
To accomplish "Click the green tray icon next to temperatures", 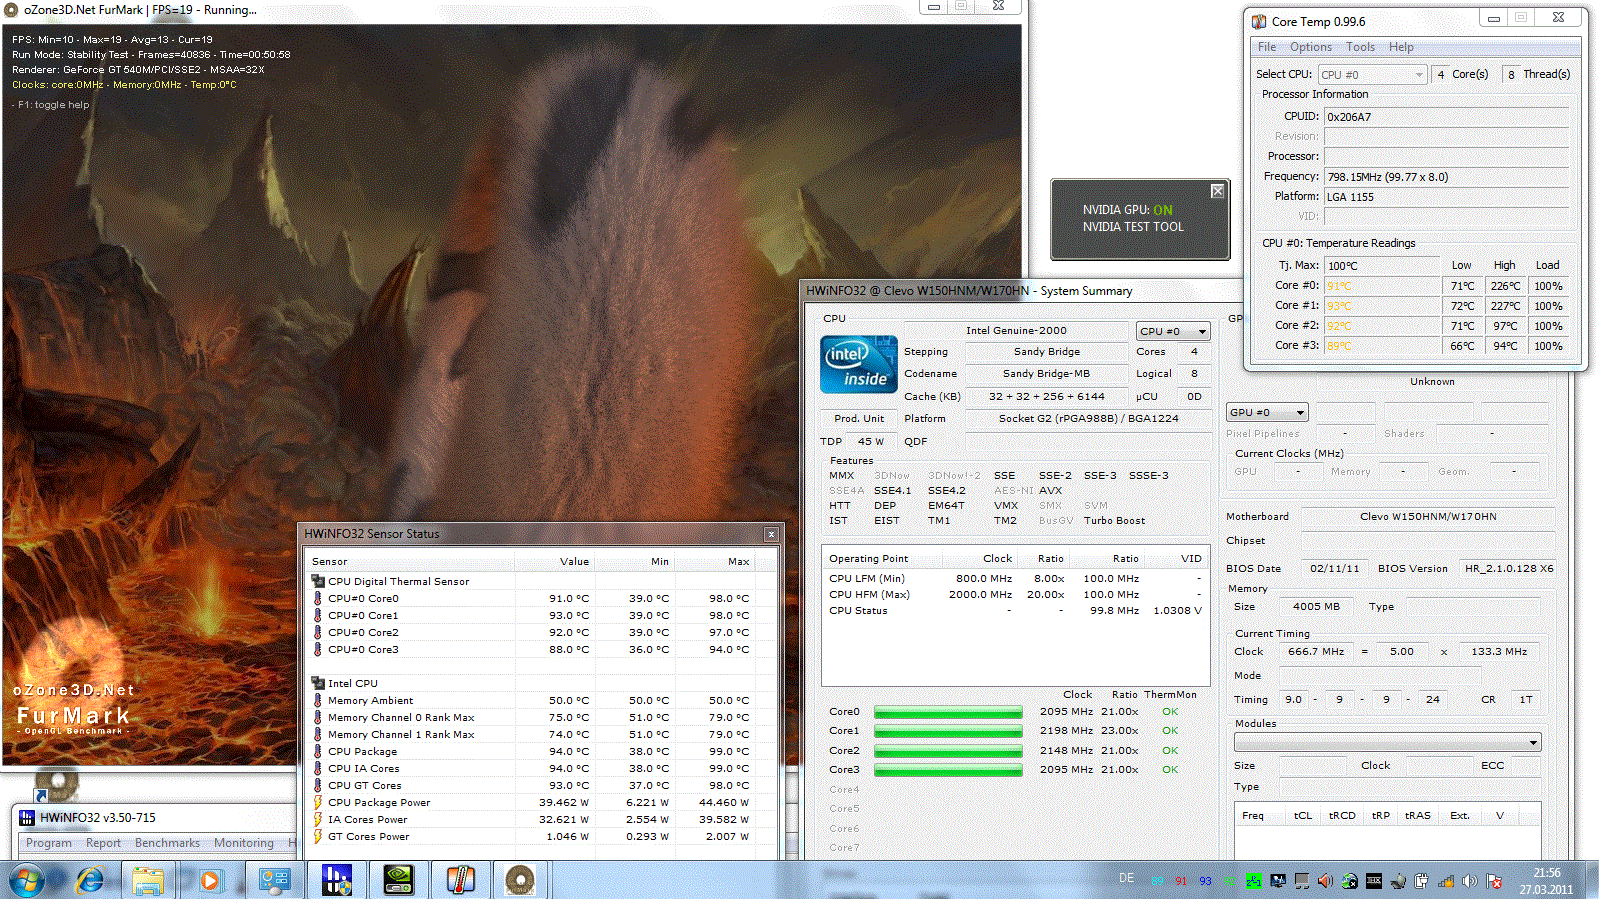I will (x=1253, y=881).
